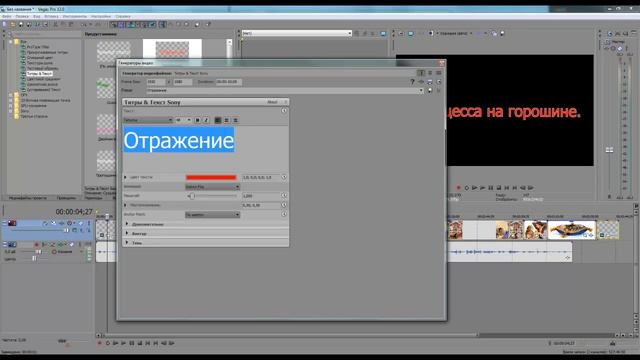640x360 pixels.
Task: Expand the location settings triangle
Action: tap(125, 205)
